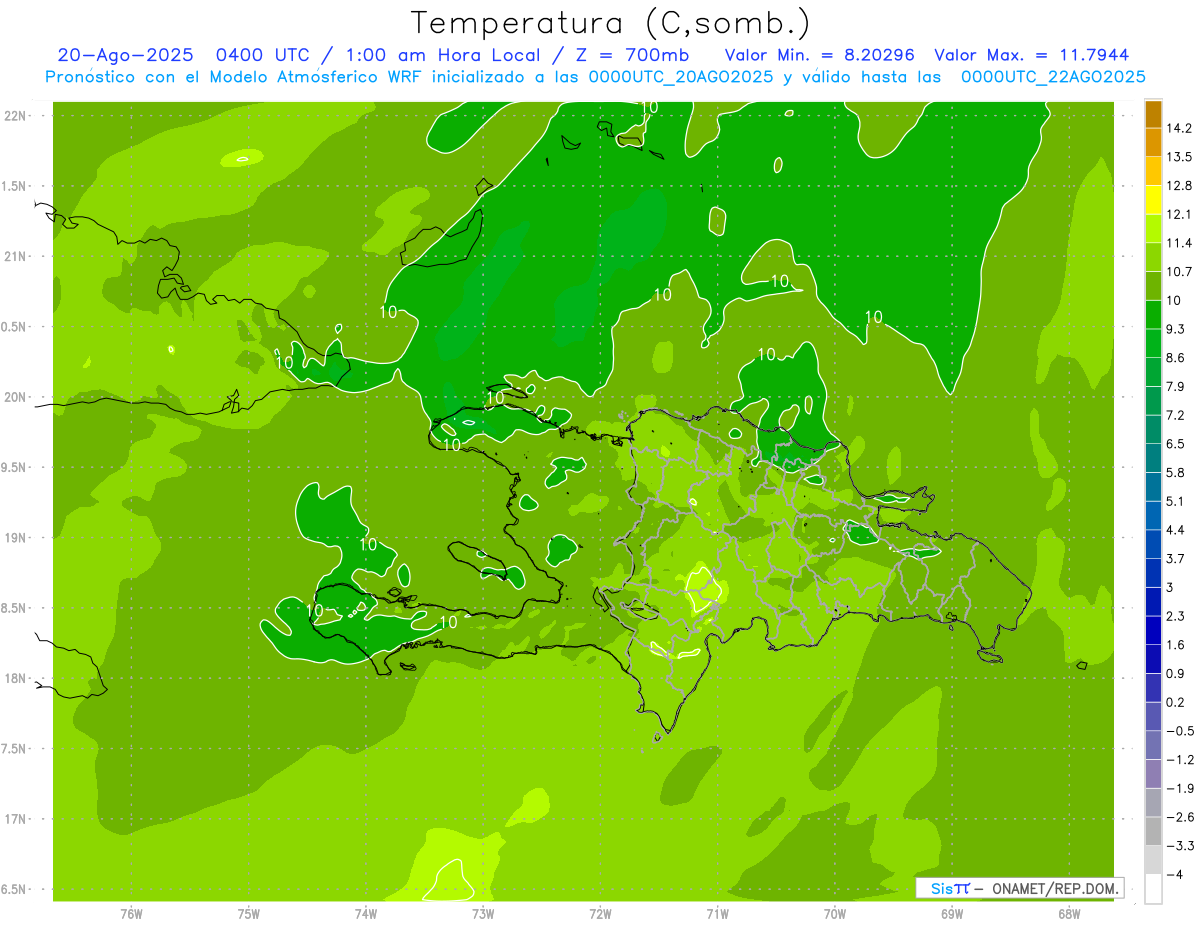Click the '70W' longitude label
This screenshot has height=927, width=1200.
coord(835,914)
